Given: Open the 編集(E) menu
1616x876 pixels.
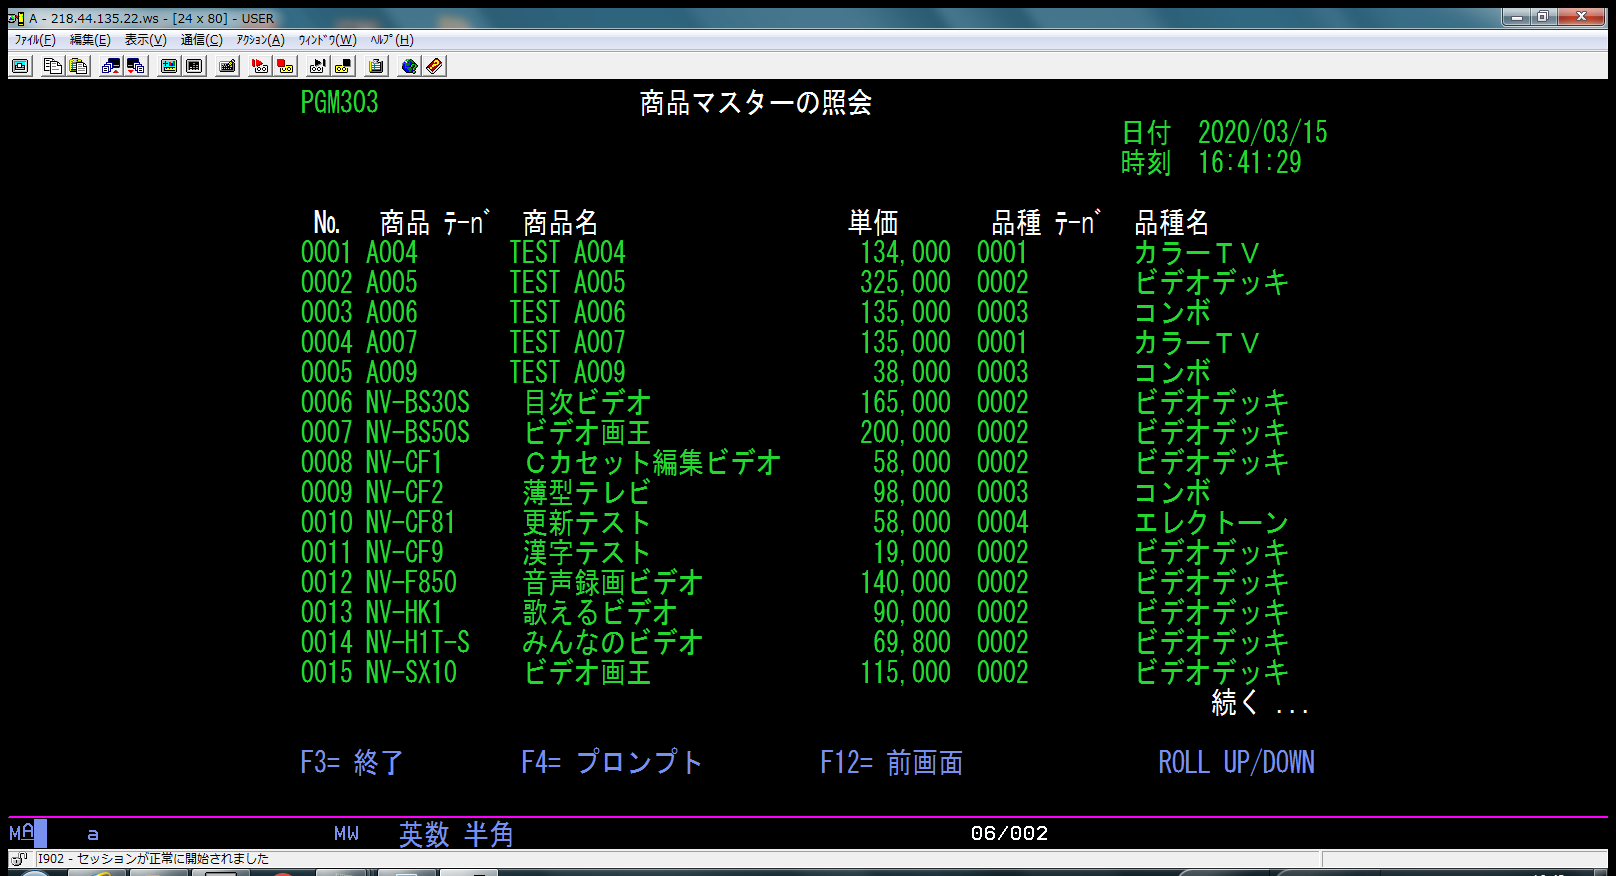Looking at the screenshot, I should (x=90, y=40).
